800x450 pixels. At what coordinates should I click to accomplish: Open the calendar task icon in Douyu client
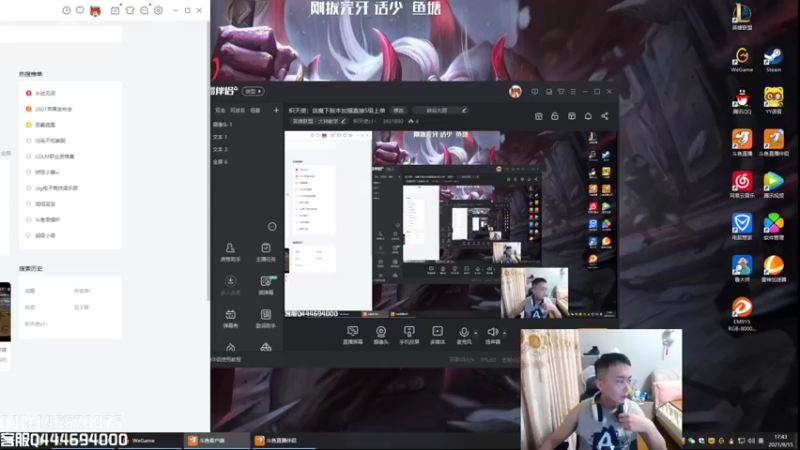[x=115, y=10]
